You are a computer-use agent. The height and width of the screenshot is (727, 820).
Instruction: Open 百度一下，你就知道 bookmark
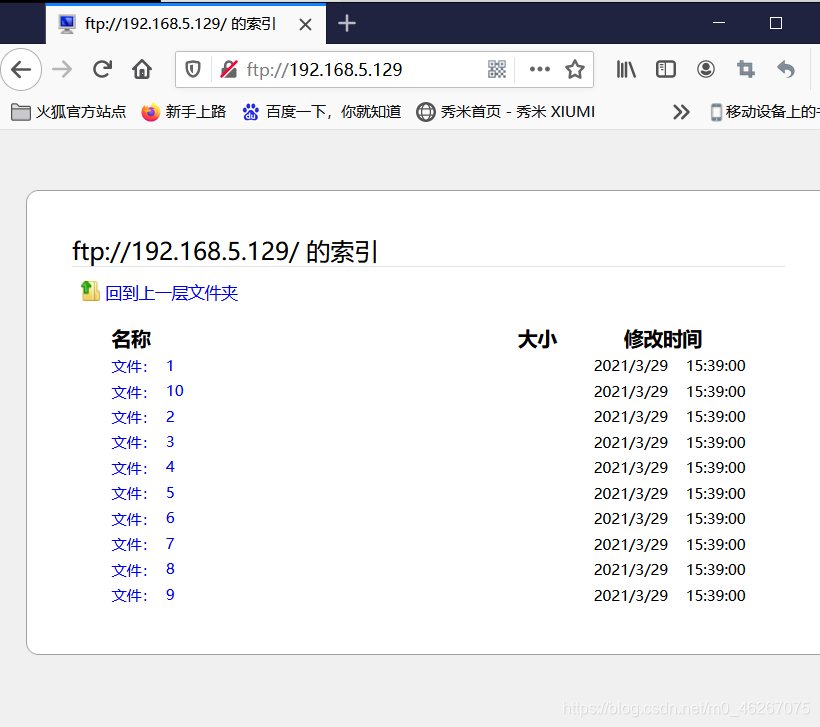322,112
